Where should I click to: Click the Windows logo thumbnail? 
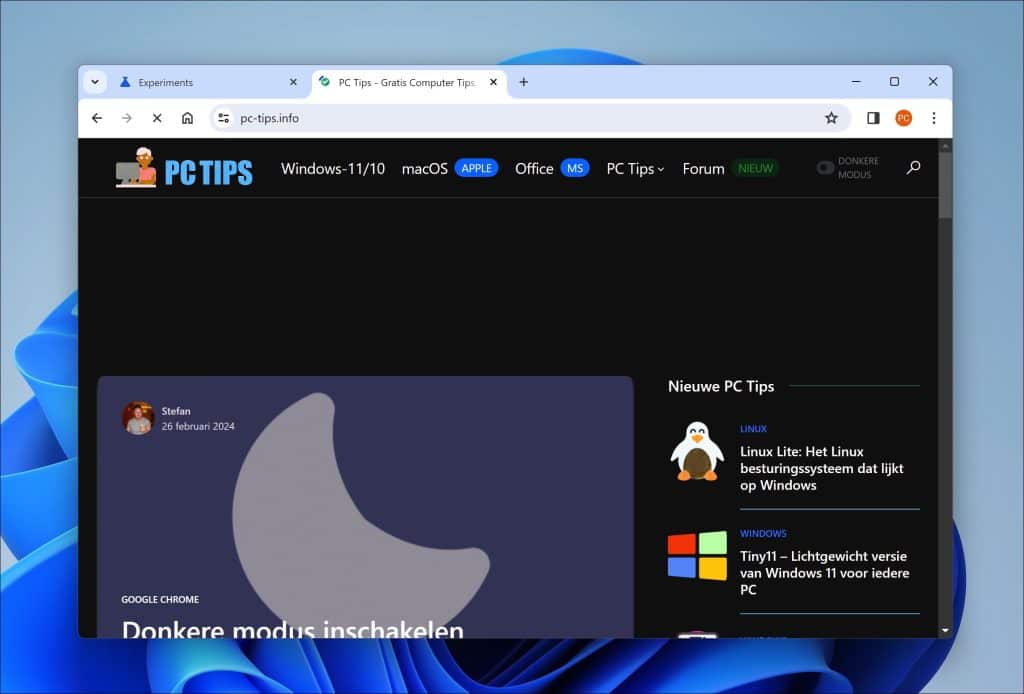[x=697, y=556]
